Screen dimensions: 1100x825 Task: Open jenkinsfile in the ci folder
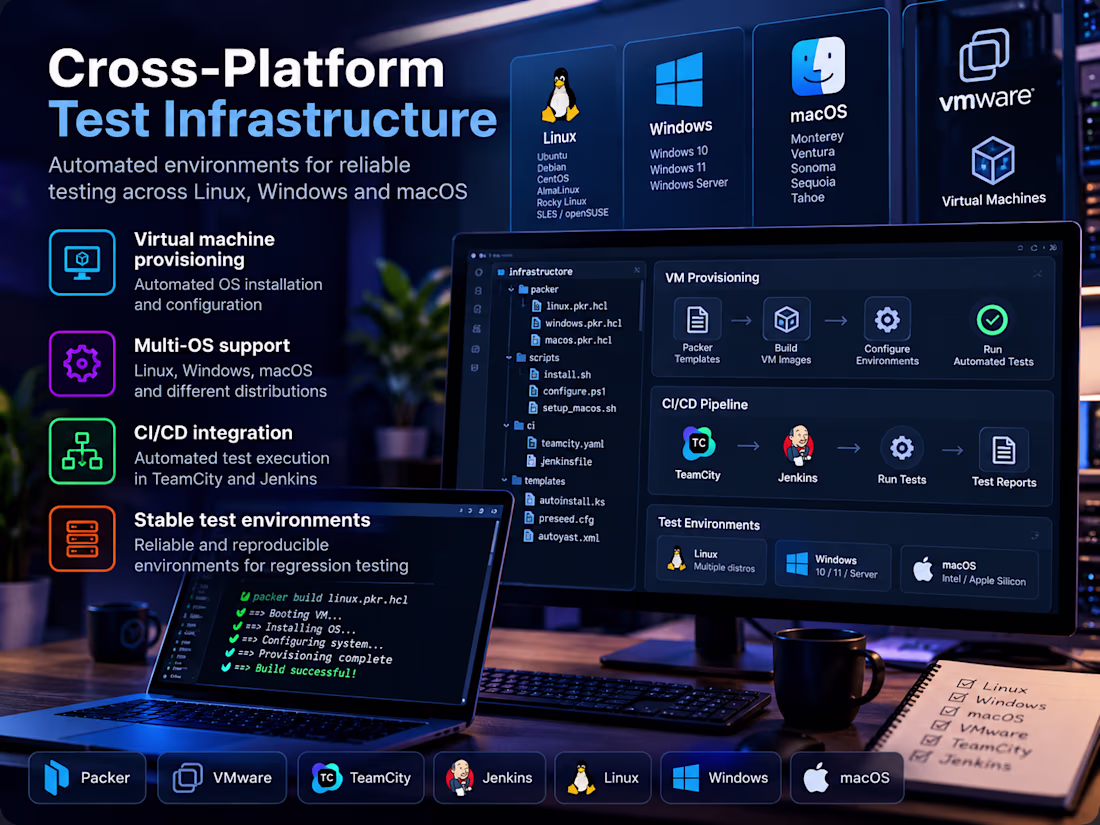pos(559,462)
